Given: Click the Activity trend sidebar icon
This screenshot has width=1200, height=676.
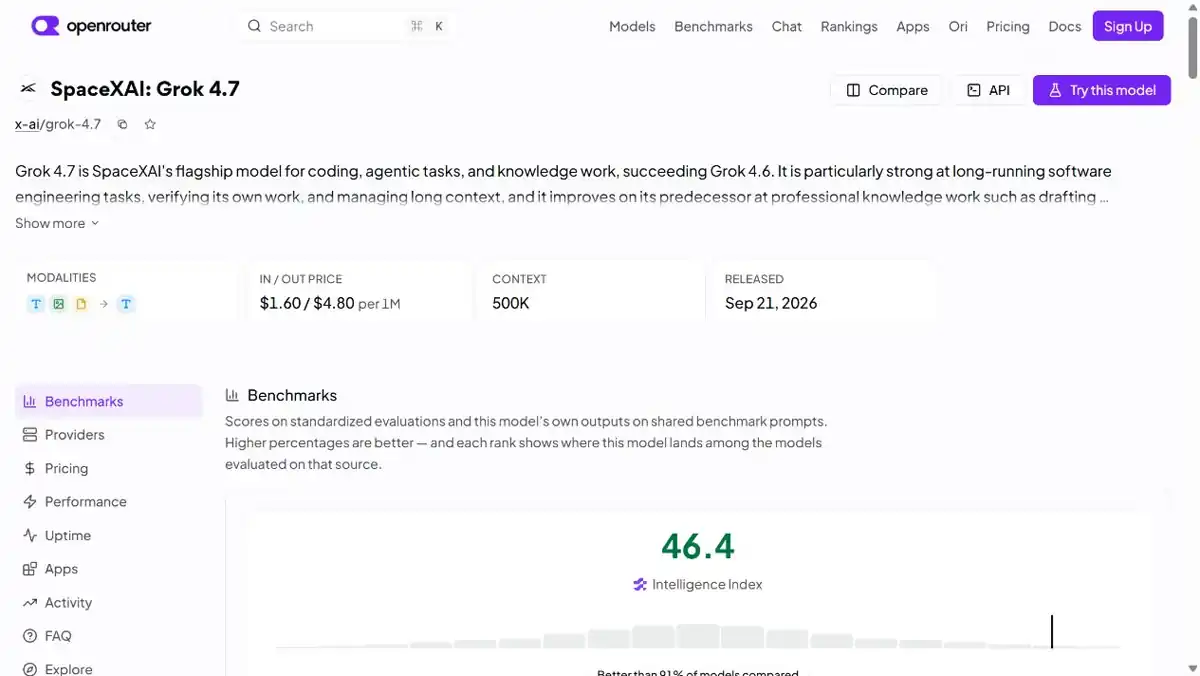Looking at the screenshot, I should (30, 602).
